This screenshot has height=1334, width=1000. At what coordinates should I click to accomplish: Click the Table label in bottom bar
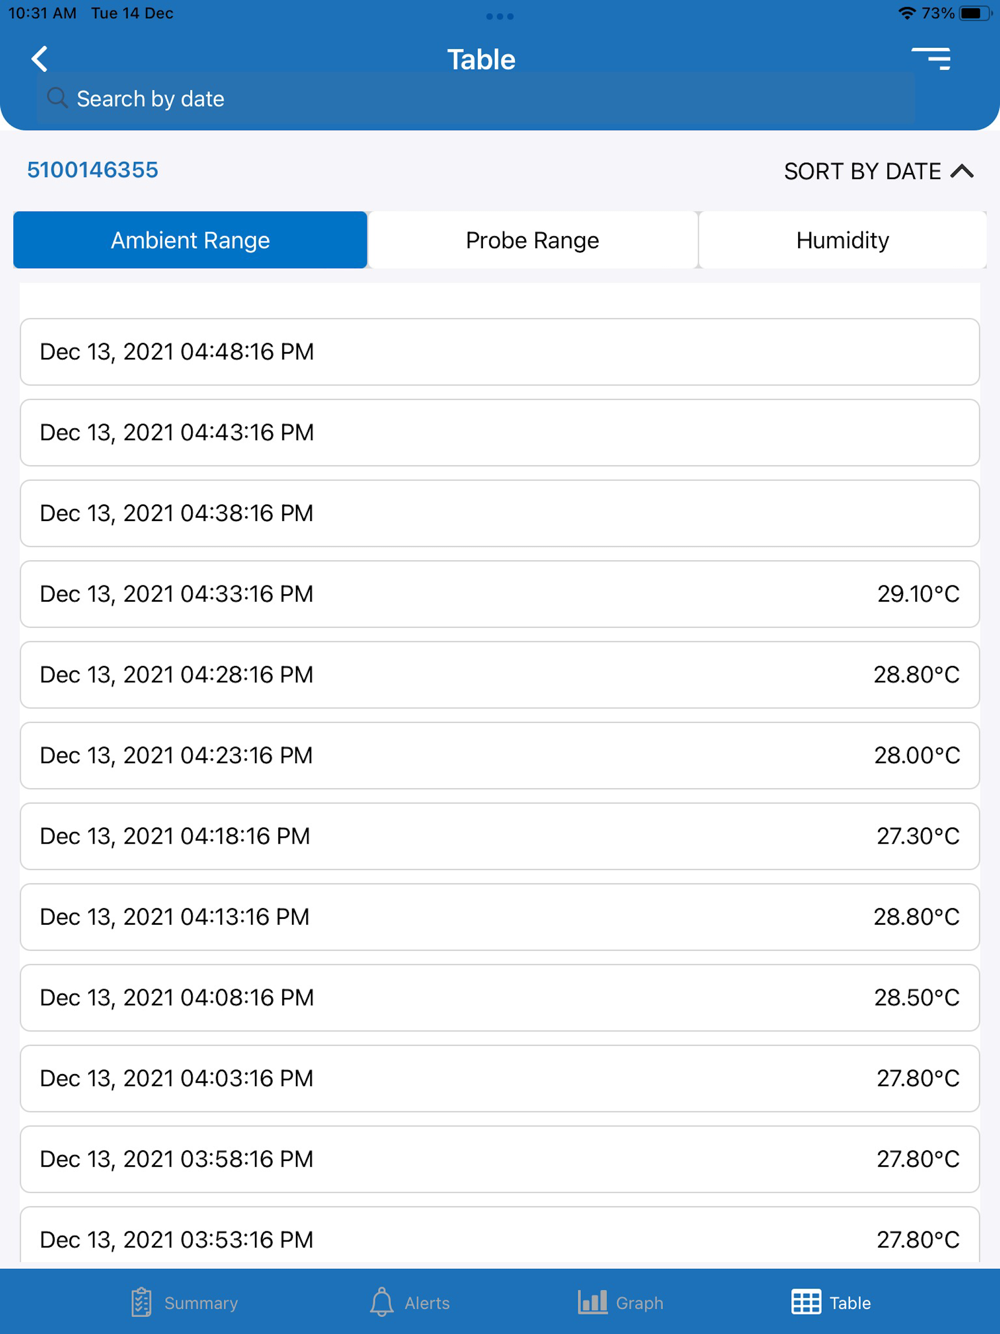(x=850, y=1303)
